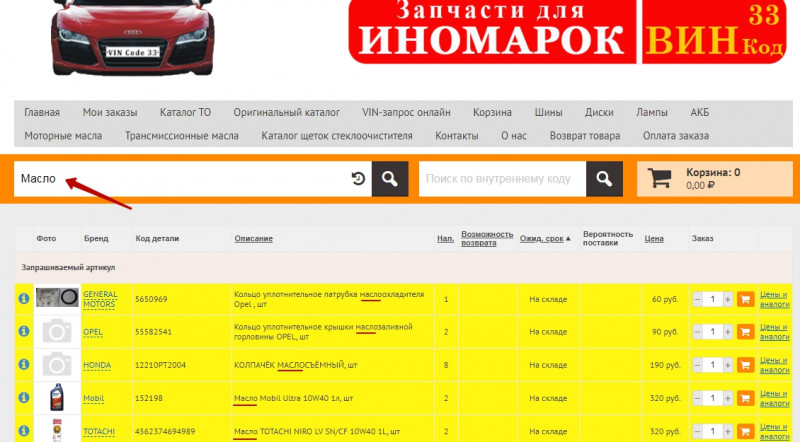Open Цены и аналоги for part 5650969
The height and width of the screenshot is (442, 800).
tap(774, 299)
